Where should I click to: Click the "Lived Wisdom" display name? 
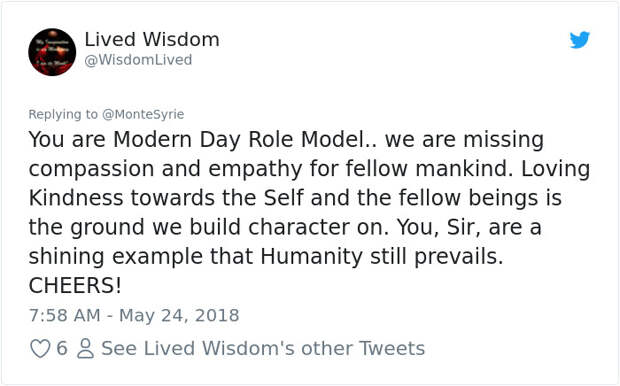(x=152, y=40)
